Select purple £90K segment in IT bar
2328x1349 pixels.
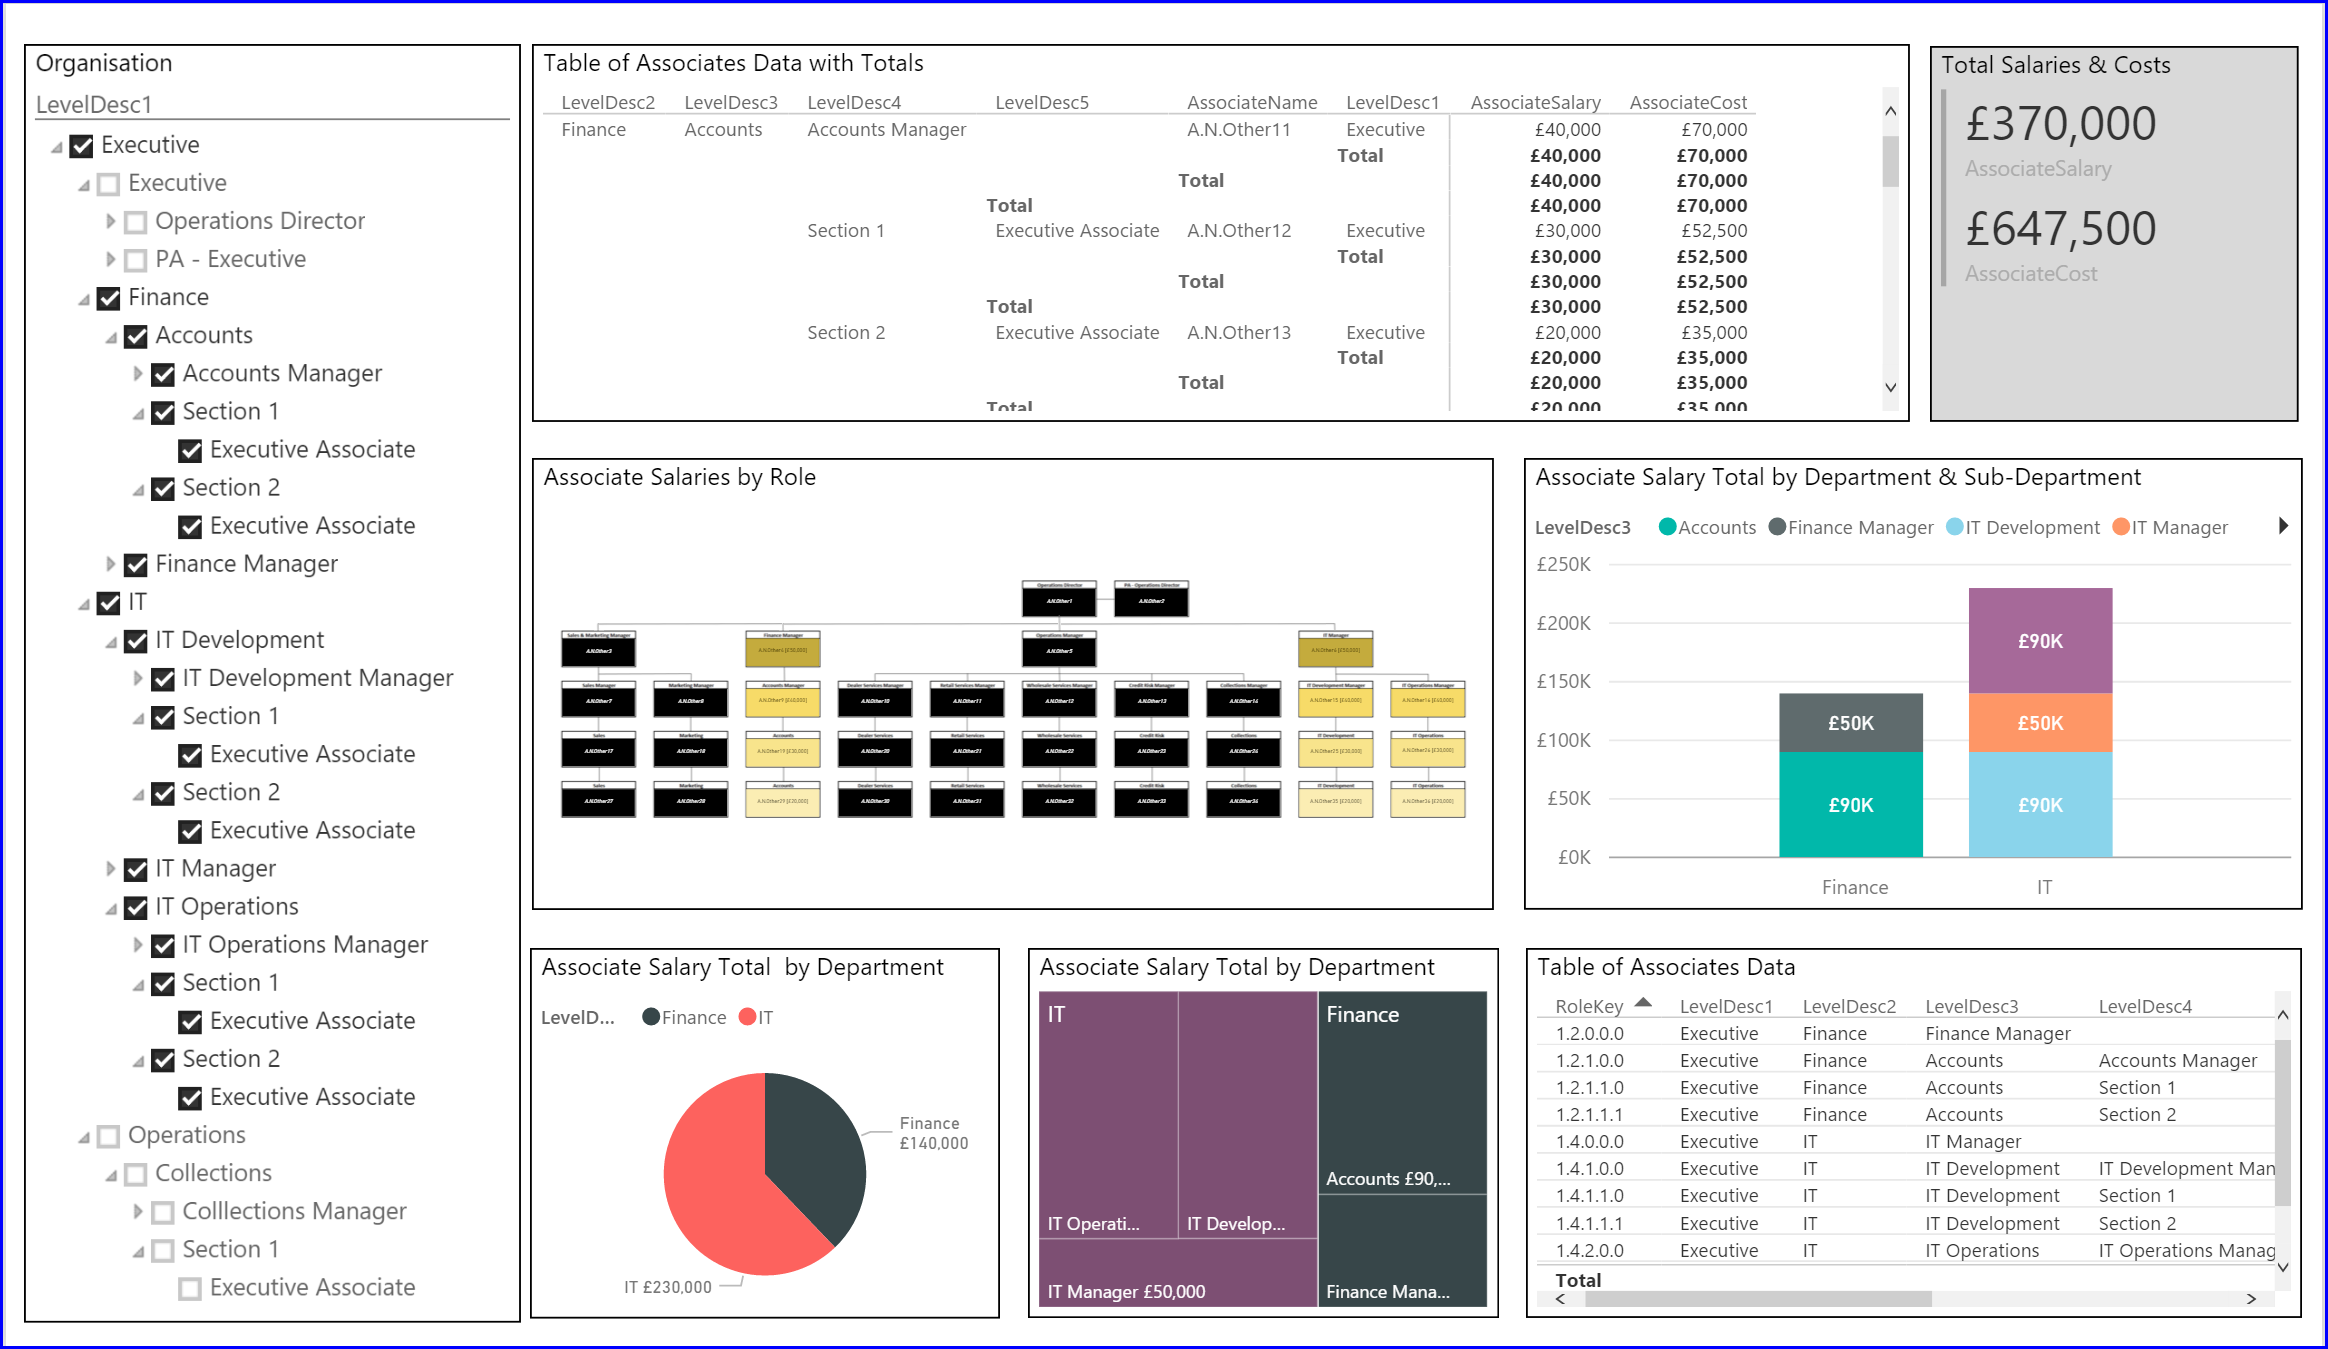tap(2040, 641)
